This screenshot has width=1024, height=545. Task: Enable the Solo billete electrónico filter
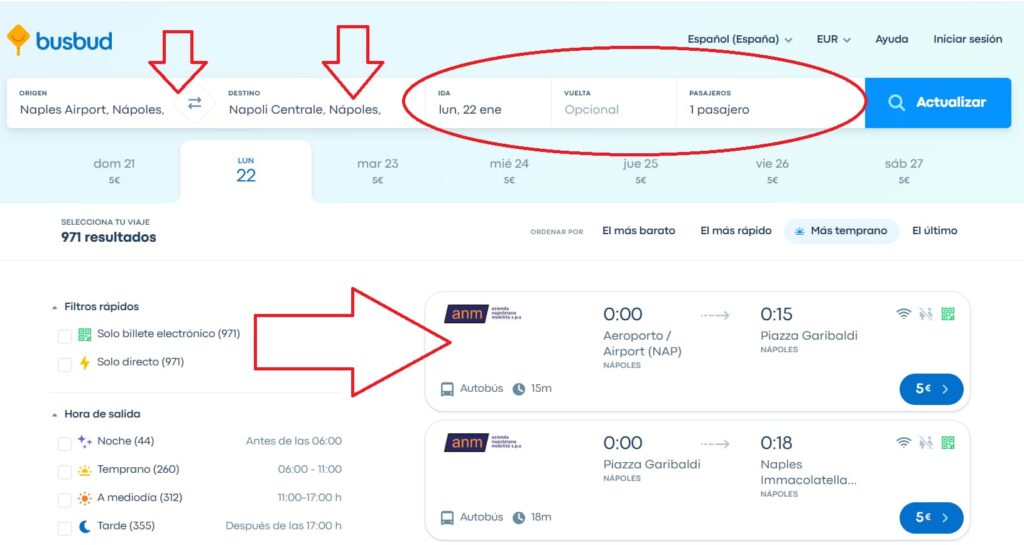click(65, 336)
